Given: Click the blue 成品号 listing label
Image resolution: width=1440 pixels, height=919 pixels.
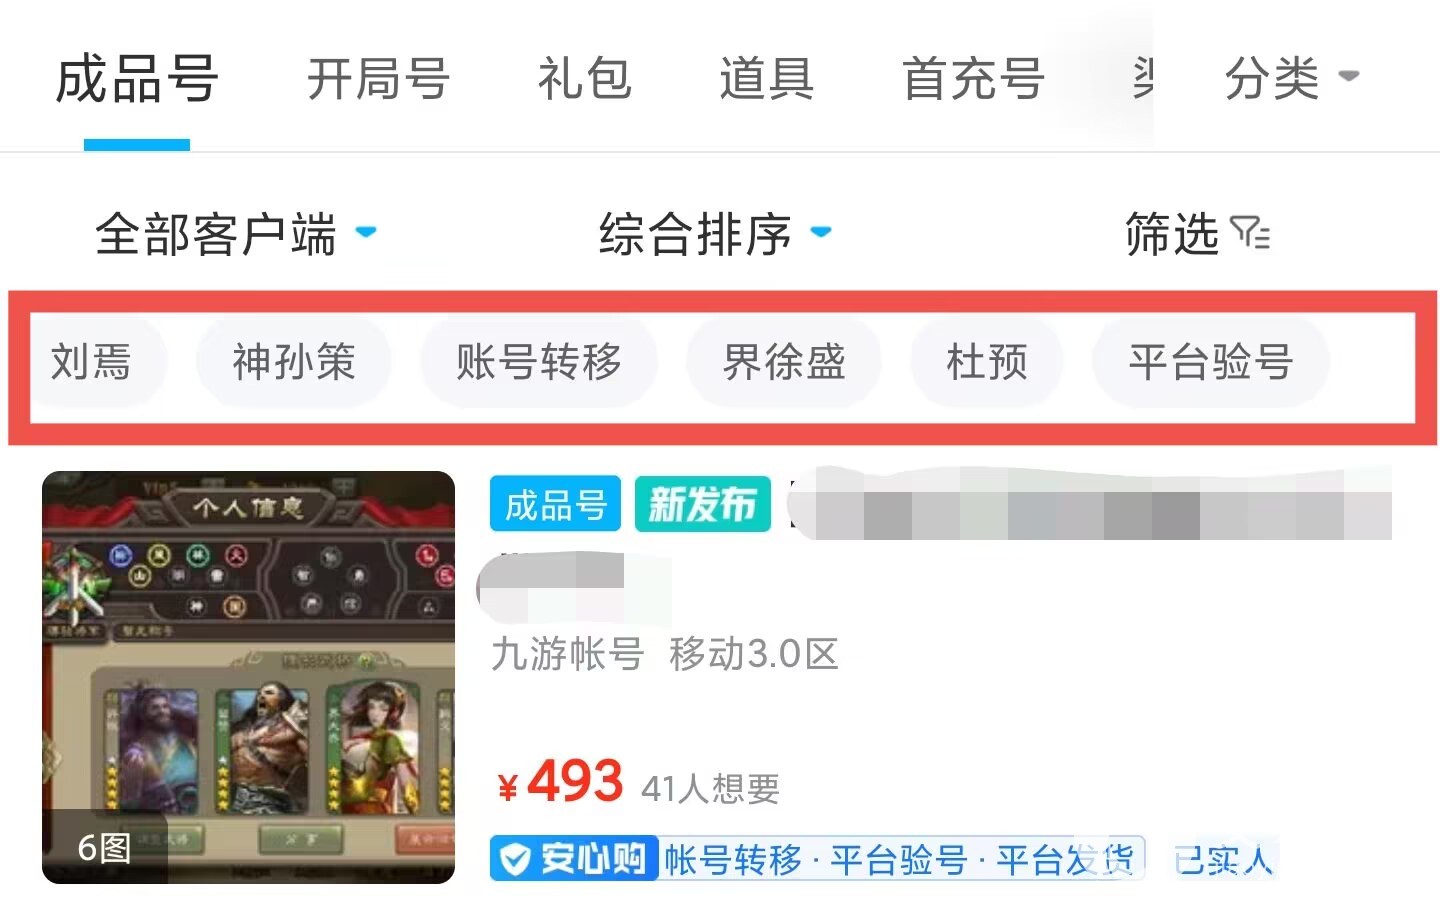Looking at the screenshot, I should [555, 504].
